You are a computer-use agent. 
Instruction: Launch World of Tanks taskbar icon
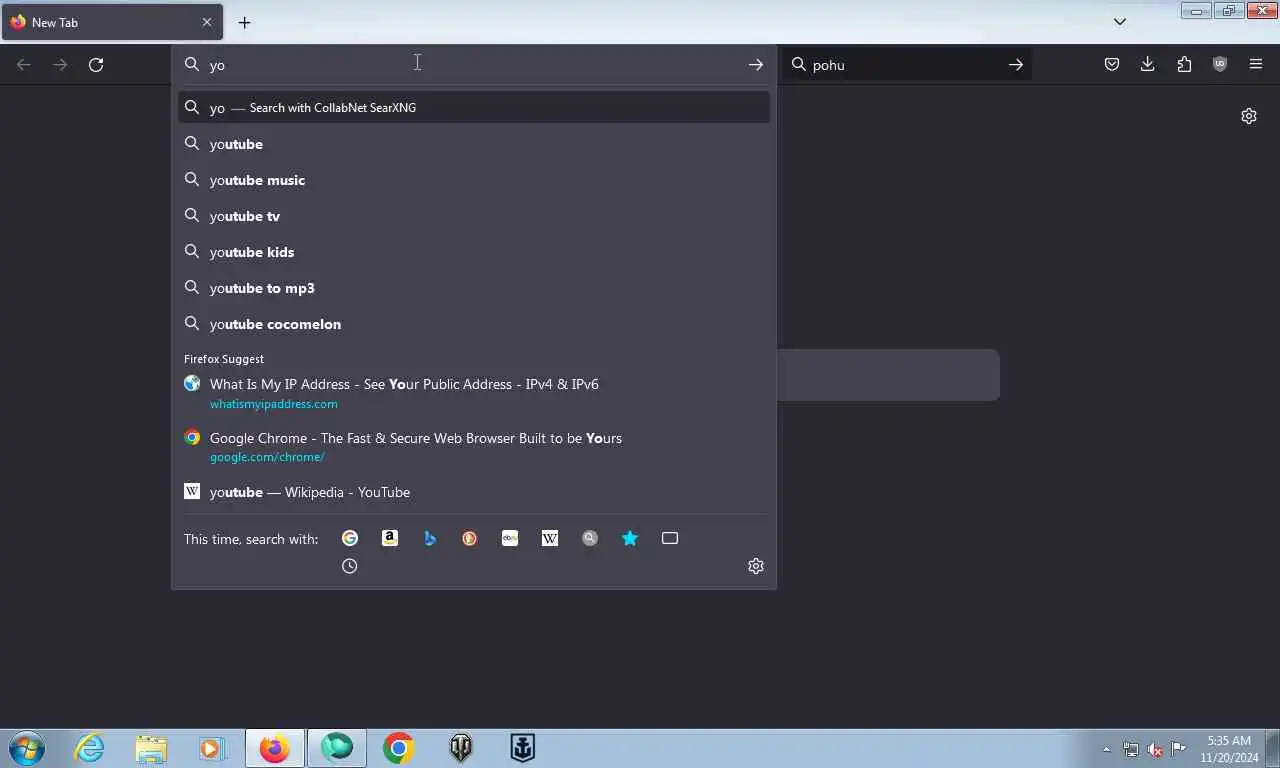pos(461,748)
